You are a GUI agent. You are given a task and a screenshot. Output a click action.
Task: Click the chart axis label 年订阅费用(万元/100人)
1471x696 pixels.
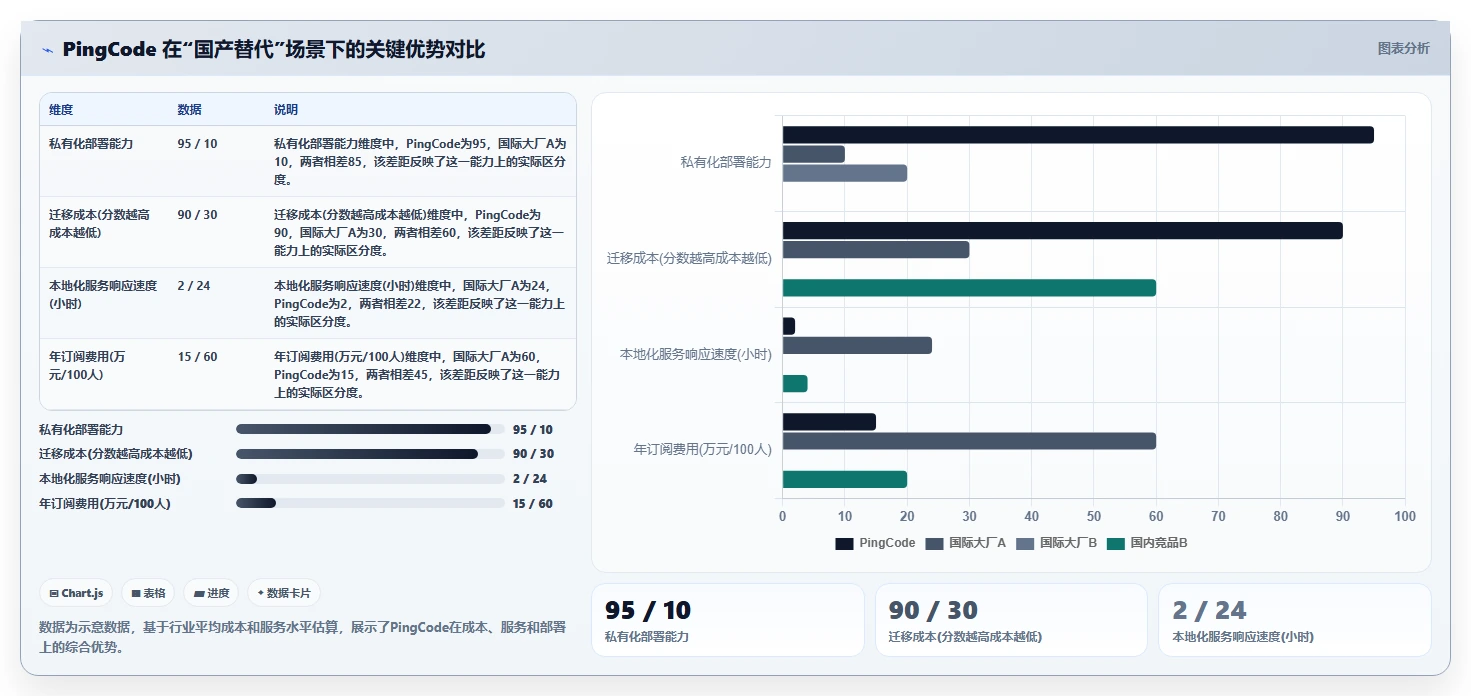pyautogui.click(x=703, y=449)
